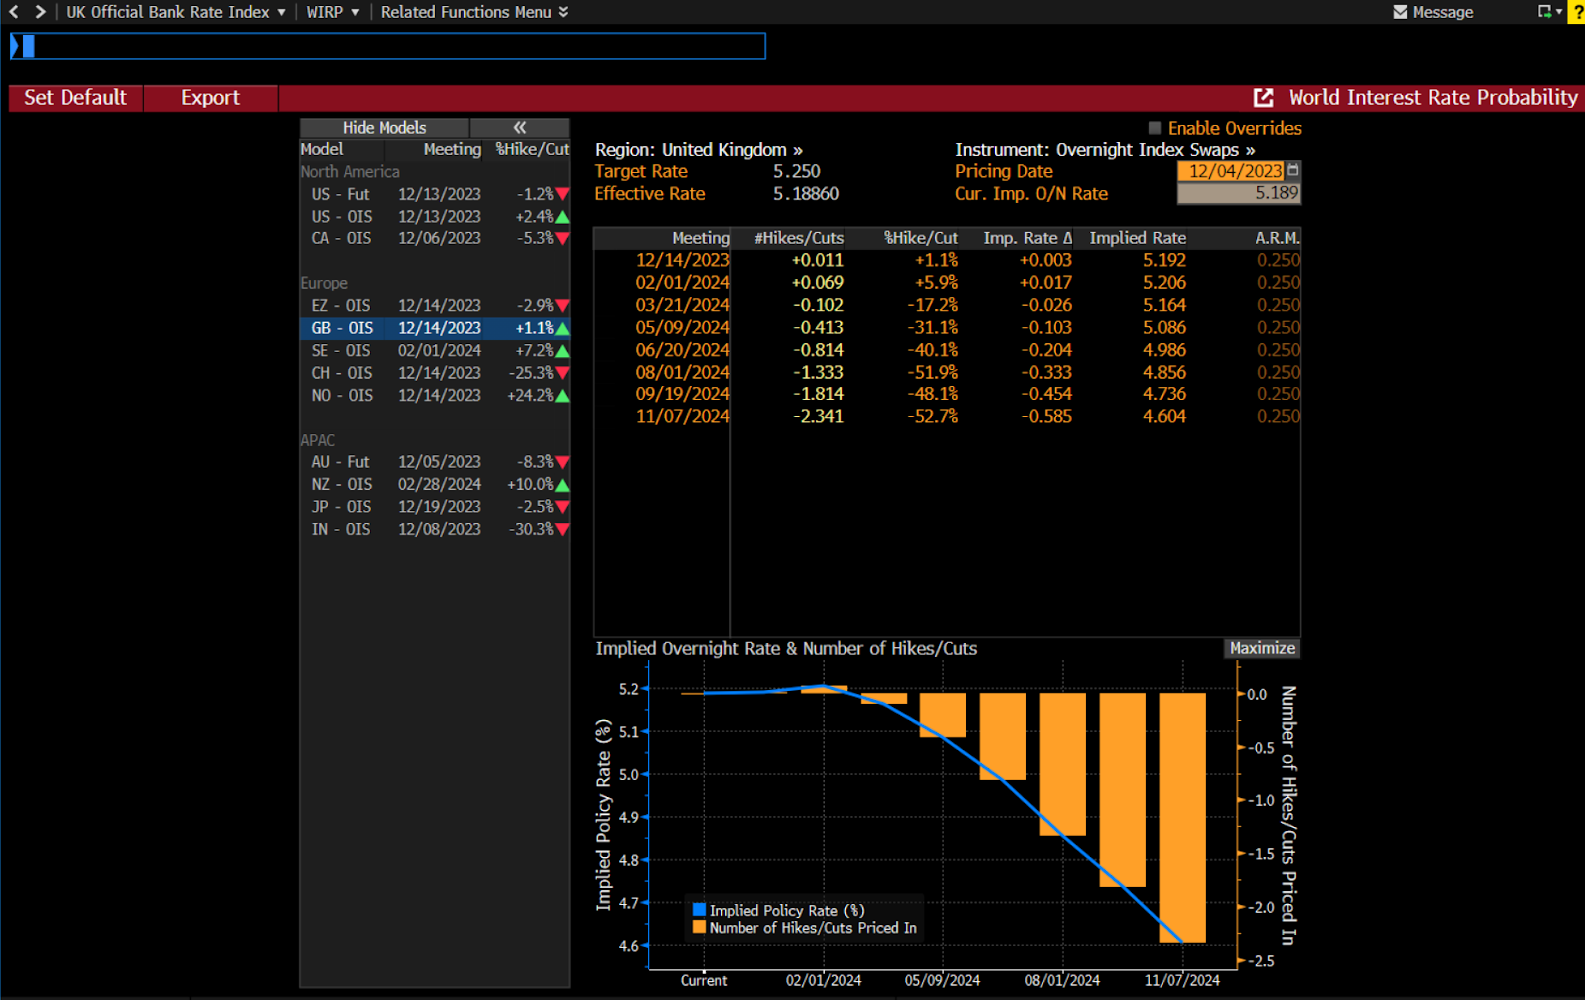Open the Related Functions Menu

(474, 12)
